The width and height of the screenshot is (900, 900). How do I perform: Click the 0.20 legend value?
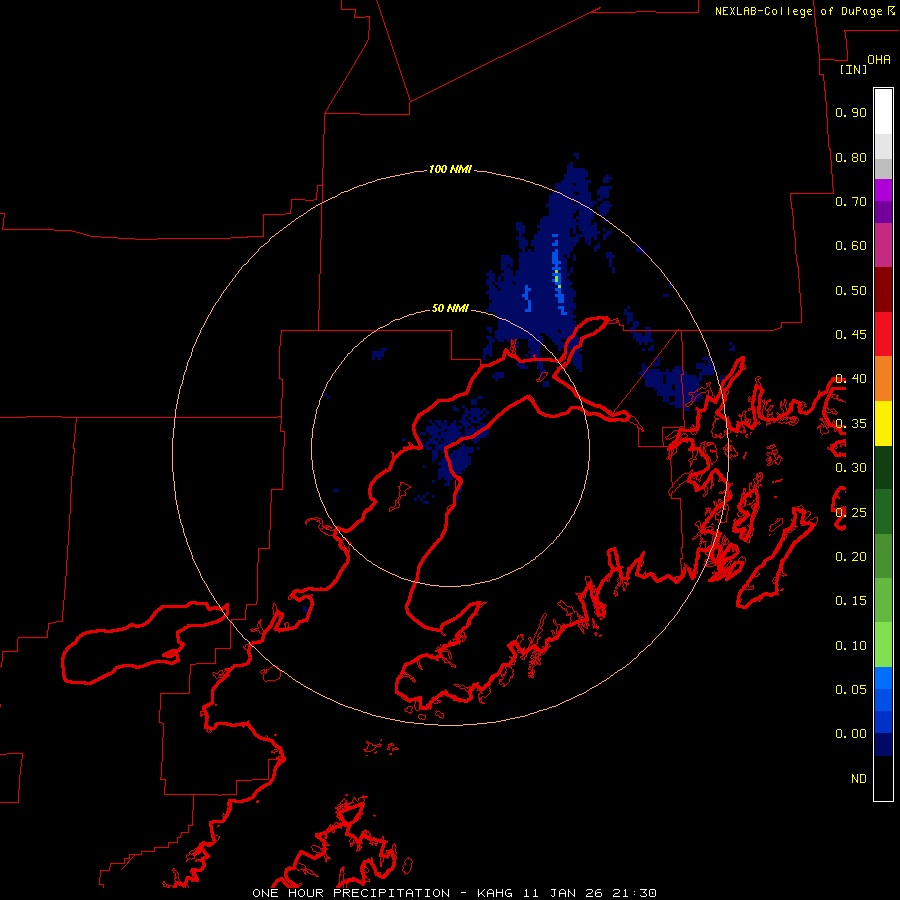click(851, 557)
